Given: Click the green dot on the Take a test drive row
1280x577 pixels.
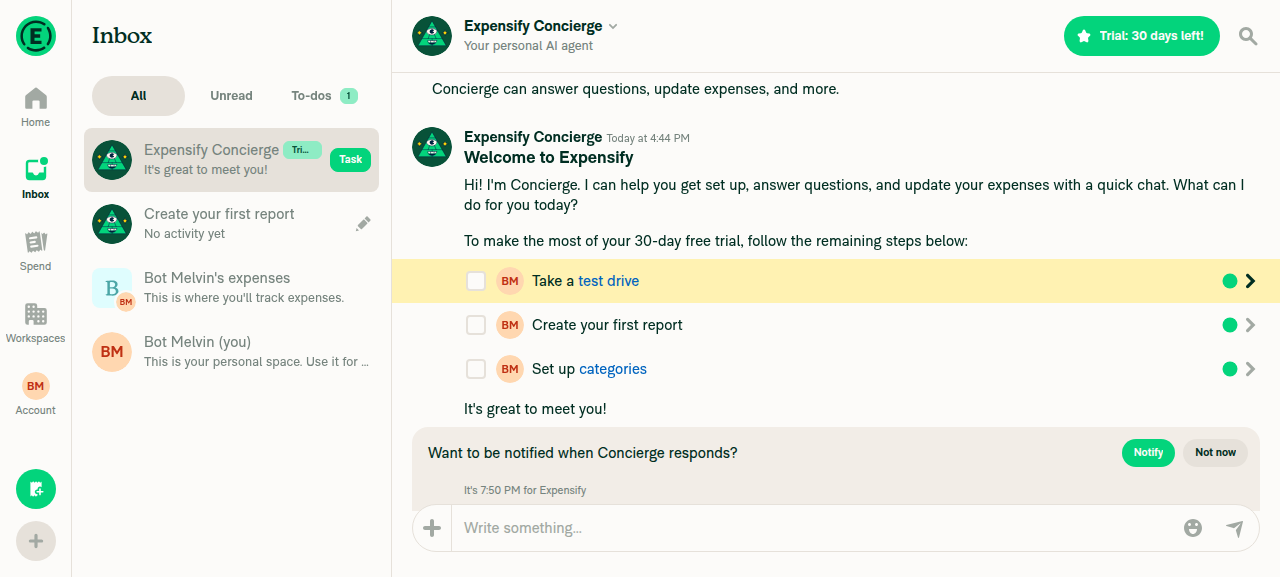Looking at the screenshot, I should 1230,281.
